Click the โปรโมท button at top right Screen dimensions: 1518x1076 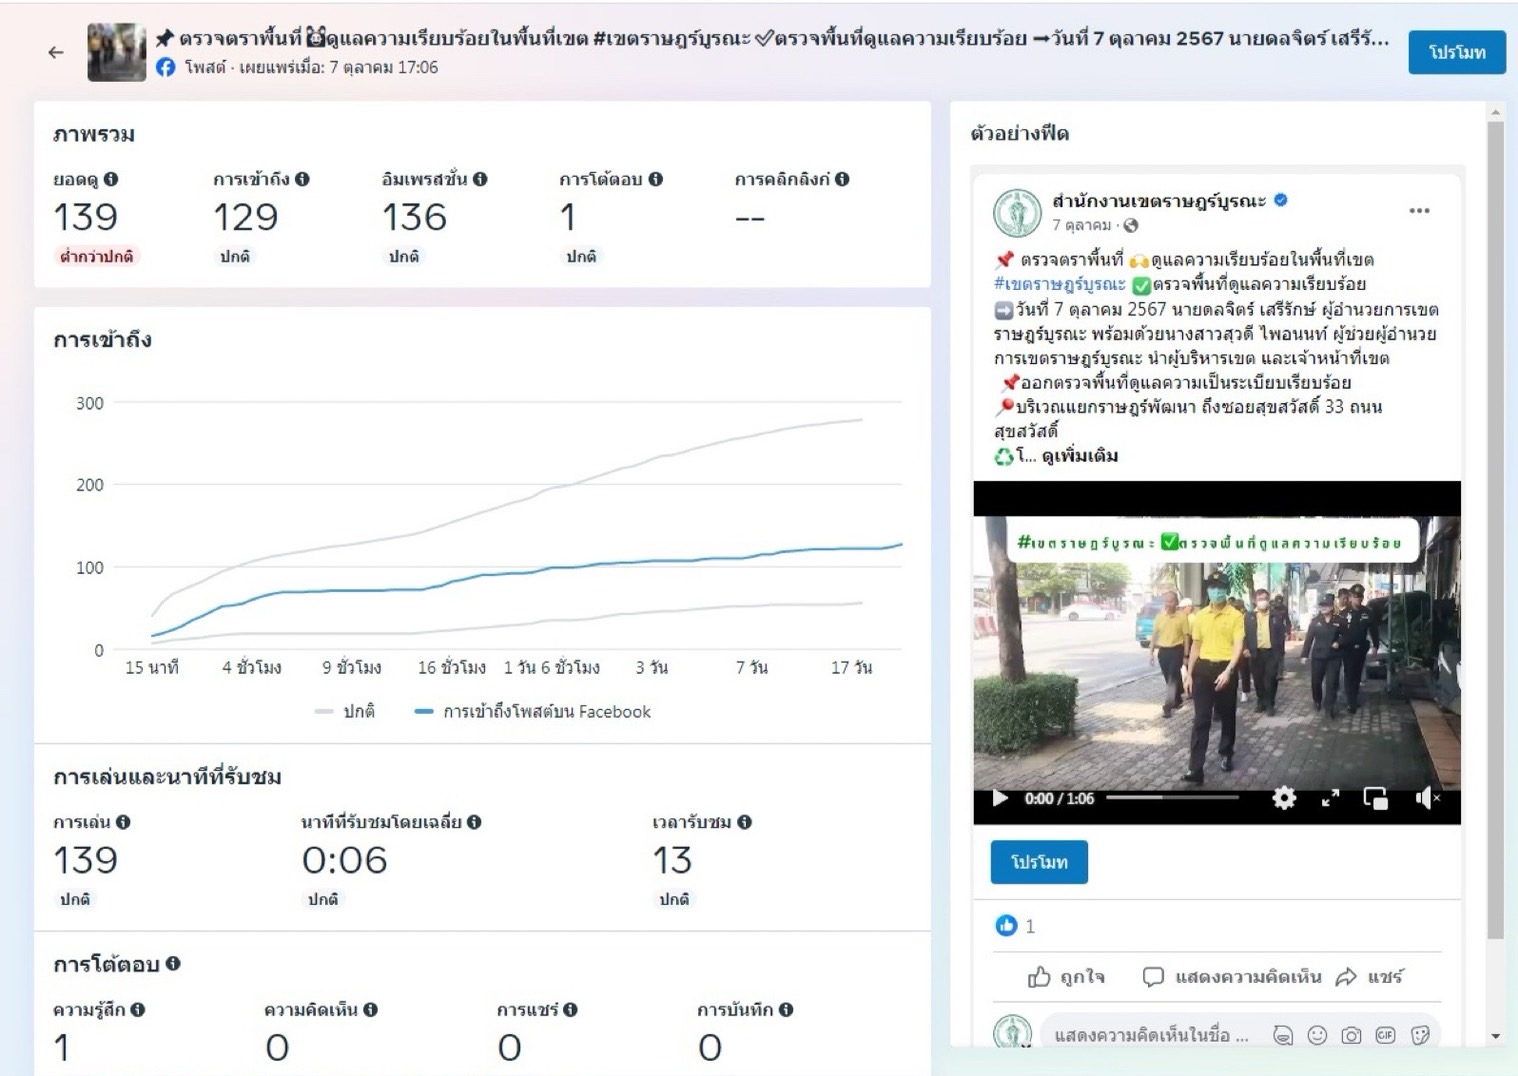[x=1456, y=52]
